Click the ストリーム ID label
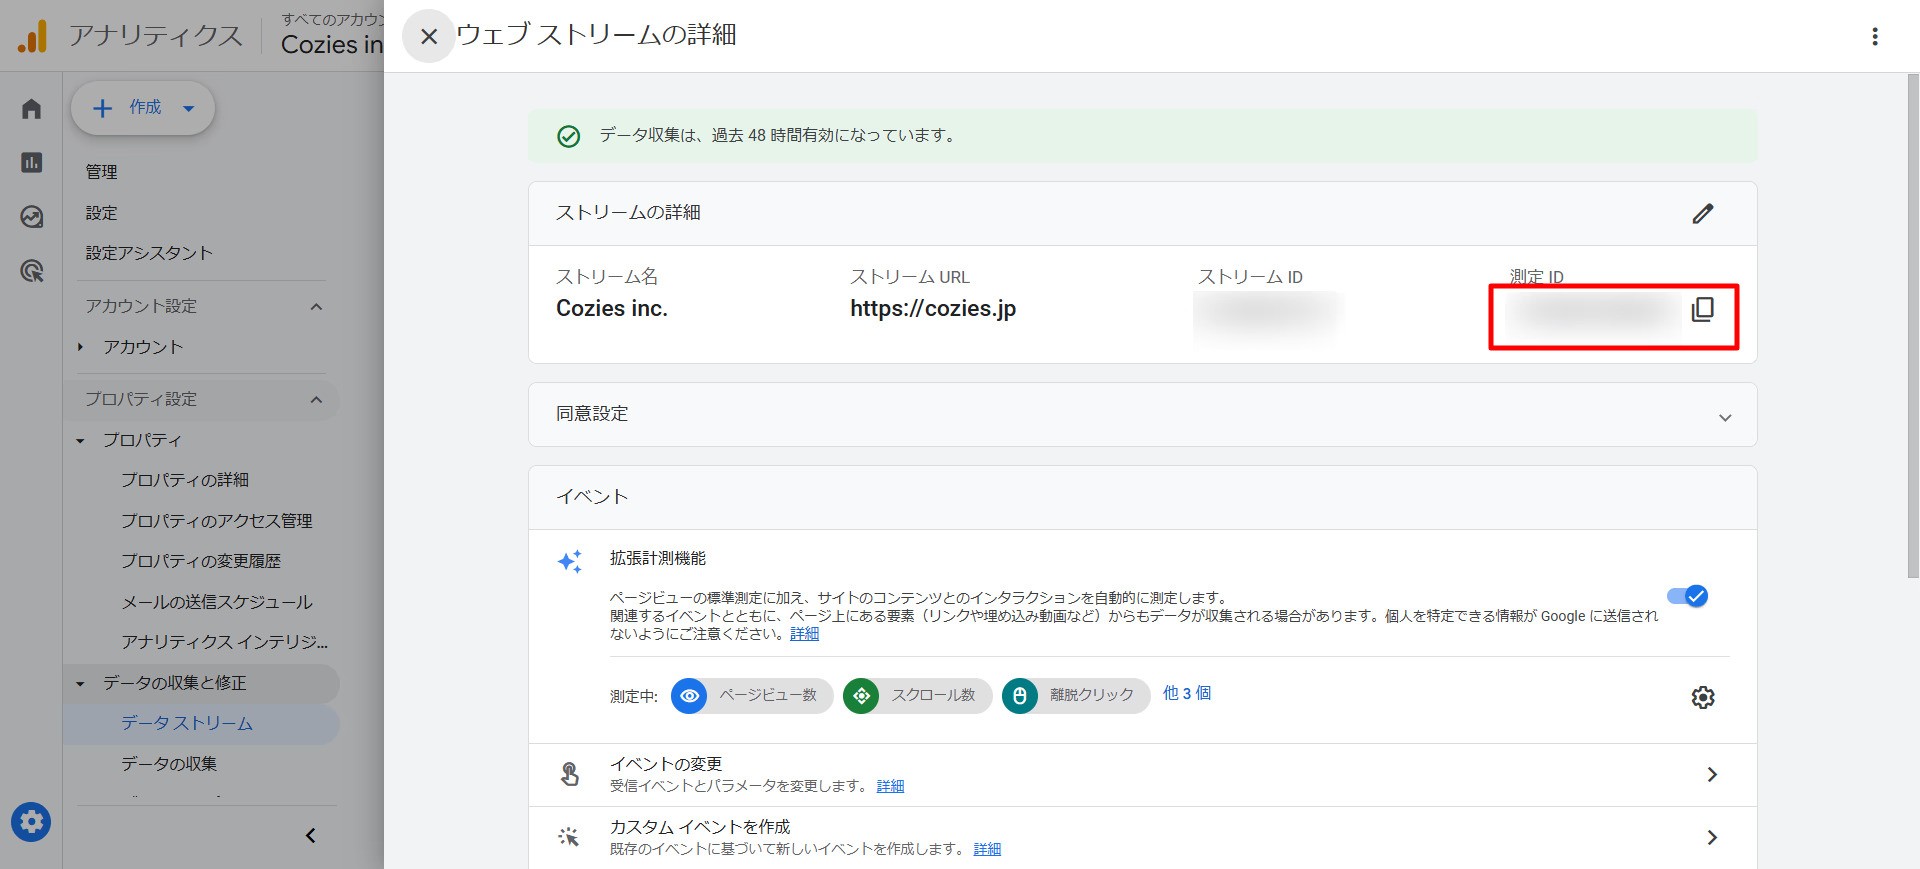The width and height of the screenshot is (1920, 869). 1250,277
